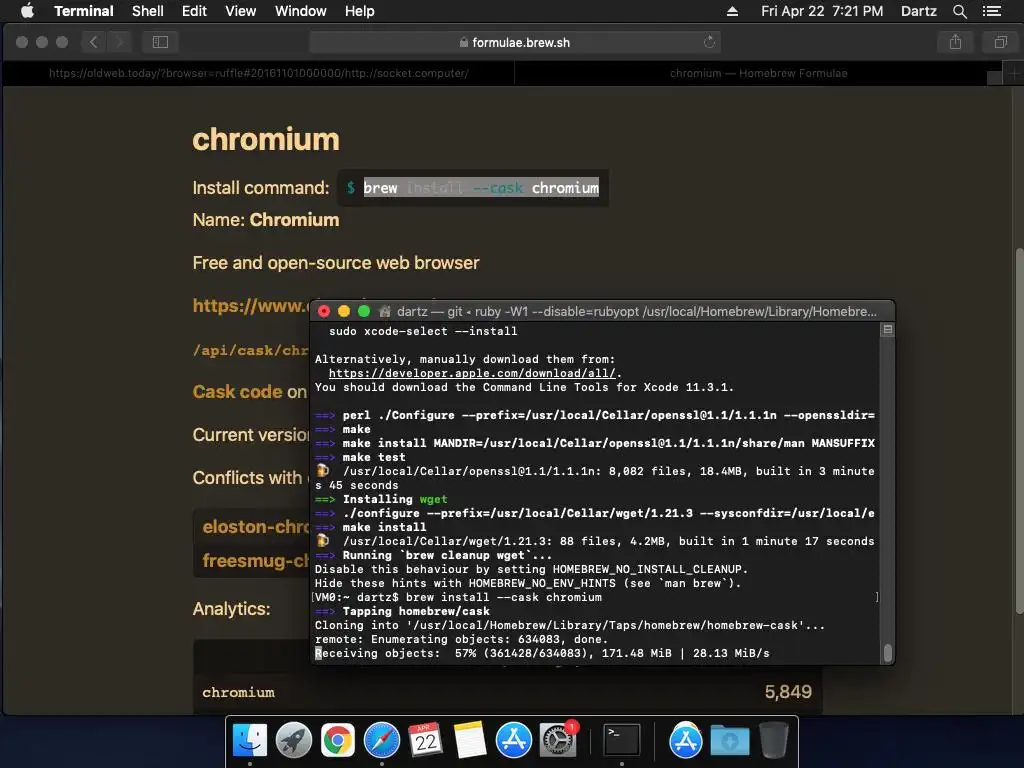
Task: Open Google Chrome from the Dock
Action: pos(338,741)
